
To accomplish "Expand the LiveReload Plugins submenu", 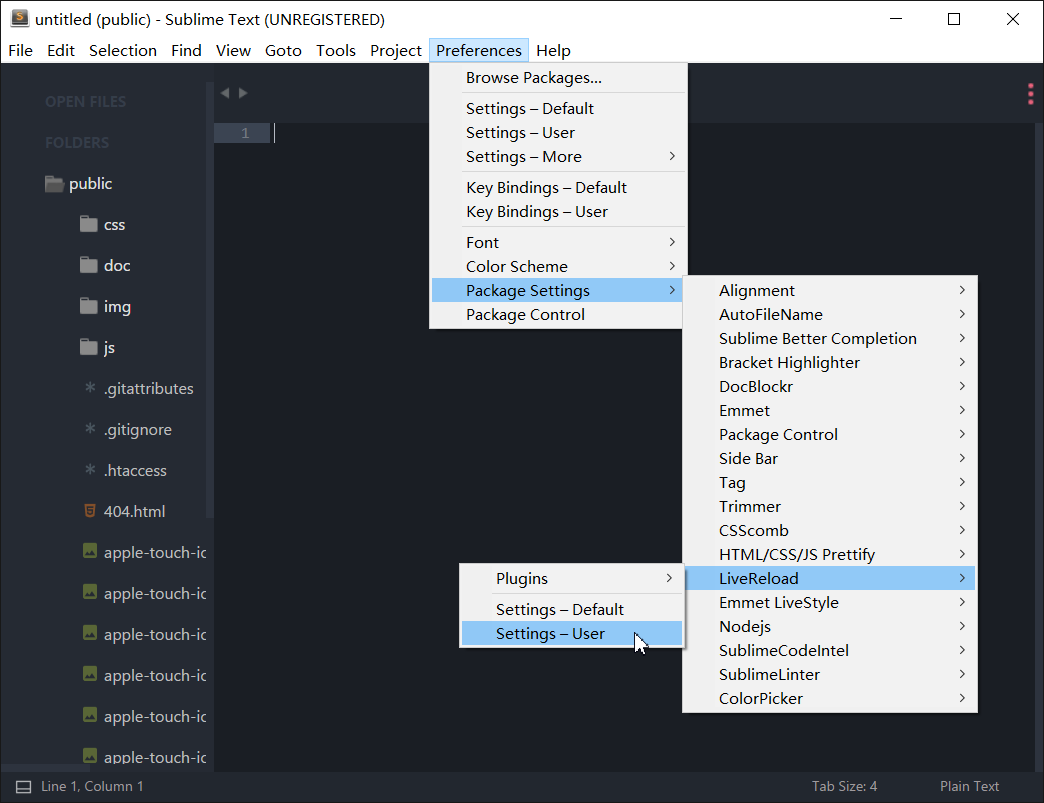I will click(572, 579).
